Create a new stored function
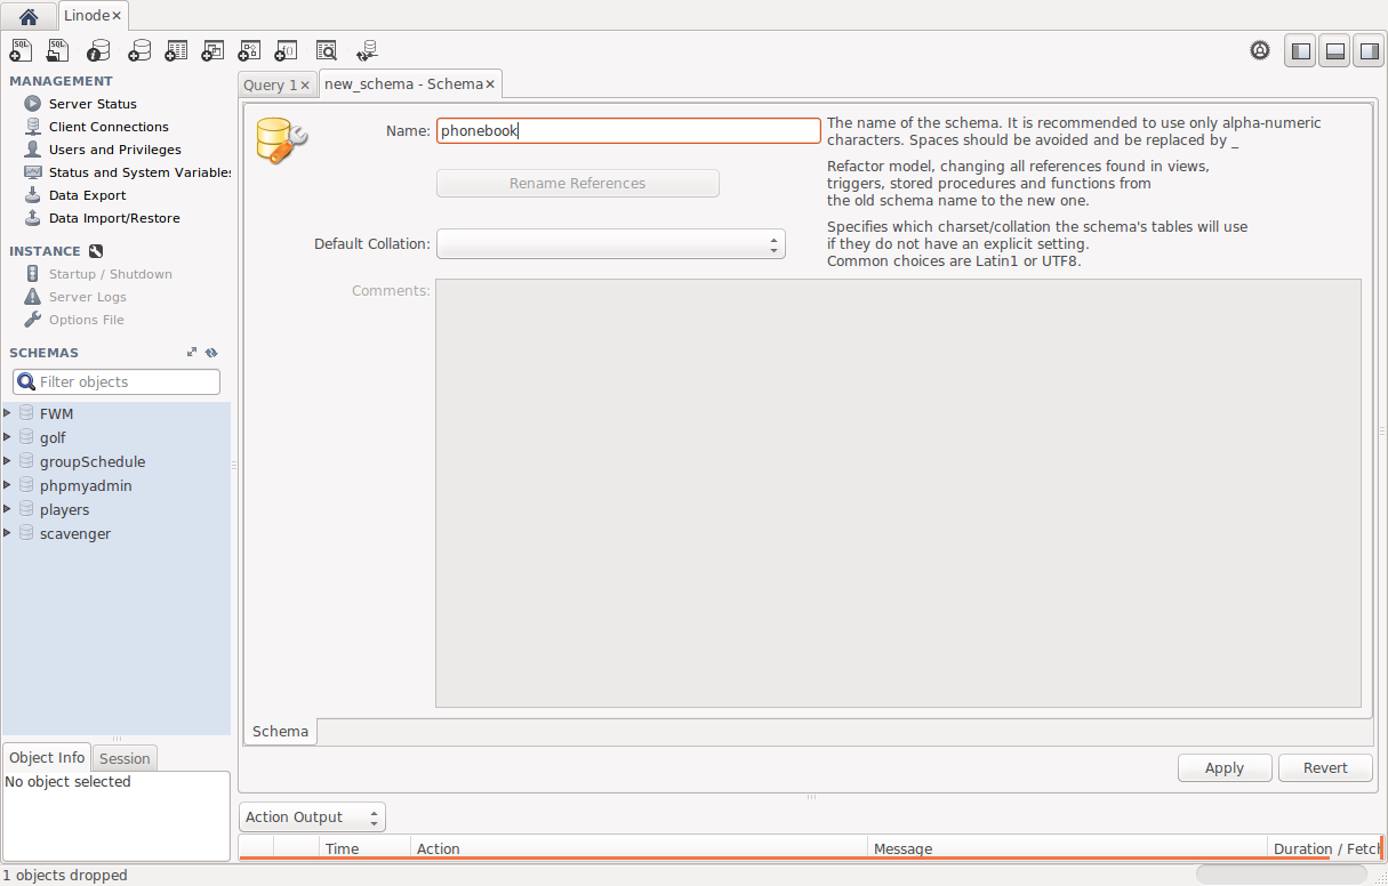The height and width of the screenshot is (886, 1388). coord(286,50)
